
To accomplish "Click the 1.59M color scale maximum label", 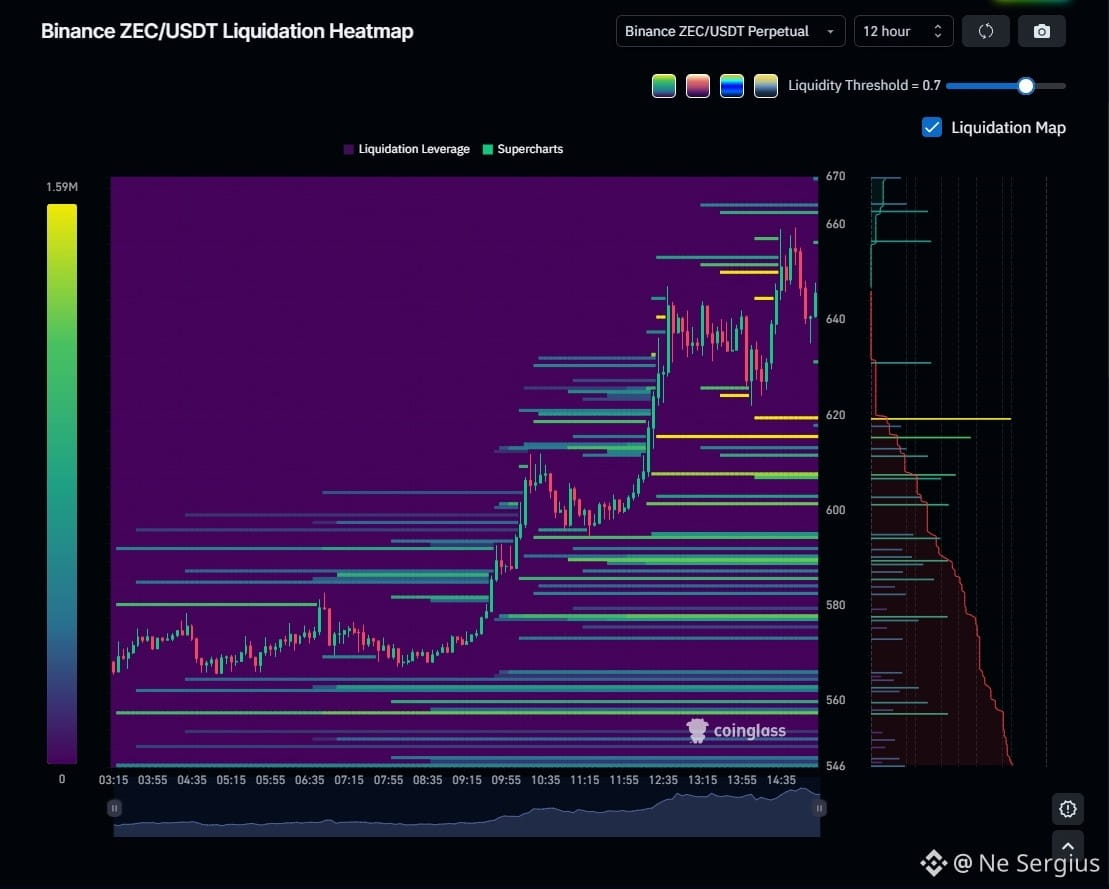I will (62, 187).
